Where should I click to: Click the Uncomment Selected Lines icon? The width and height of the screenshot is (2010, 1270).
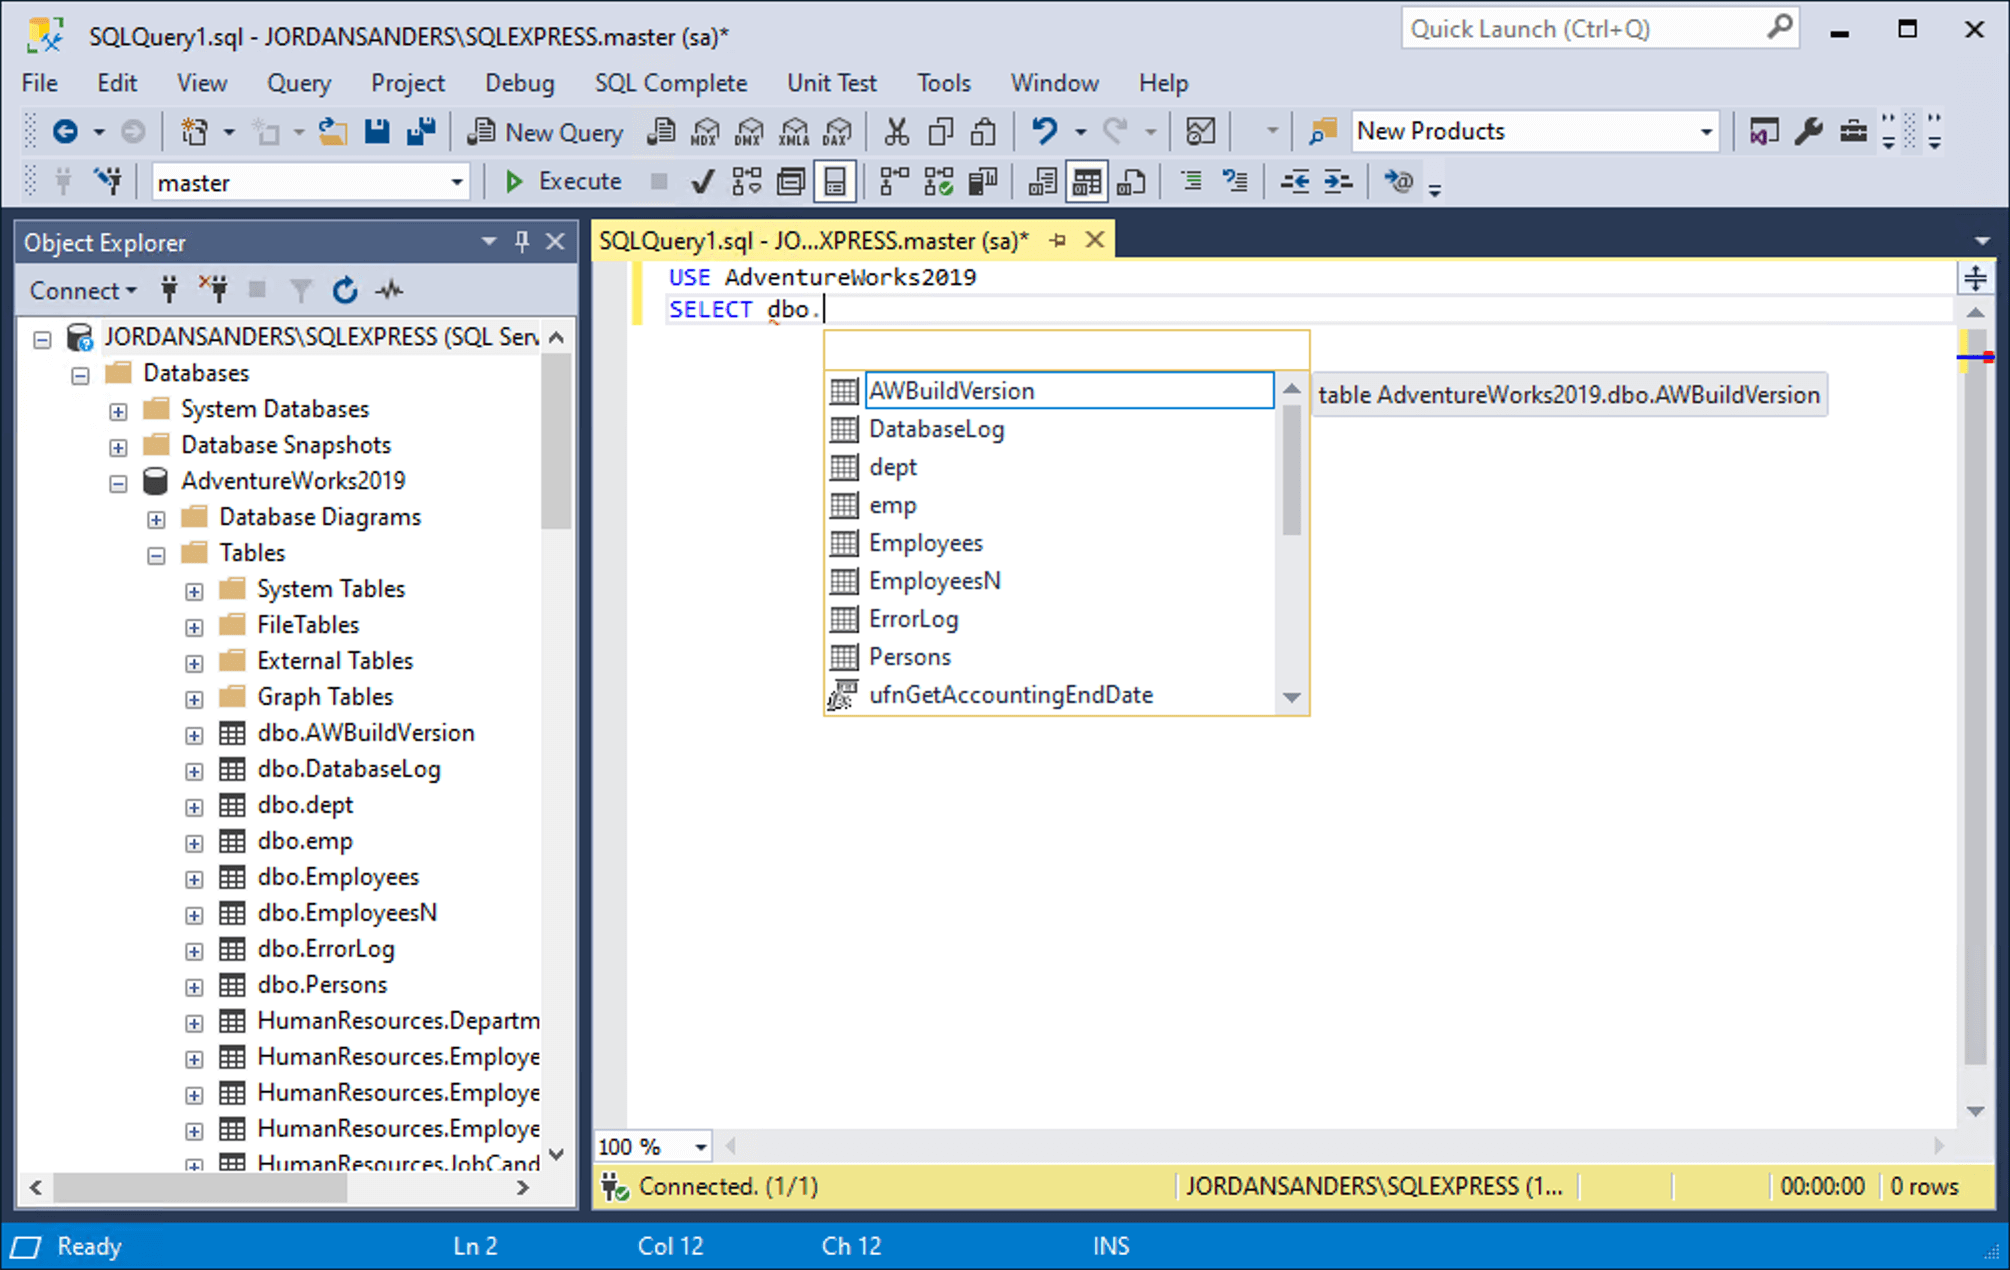1236,182
